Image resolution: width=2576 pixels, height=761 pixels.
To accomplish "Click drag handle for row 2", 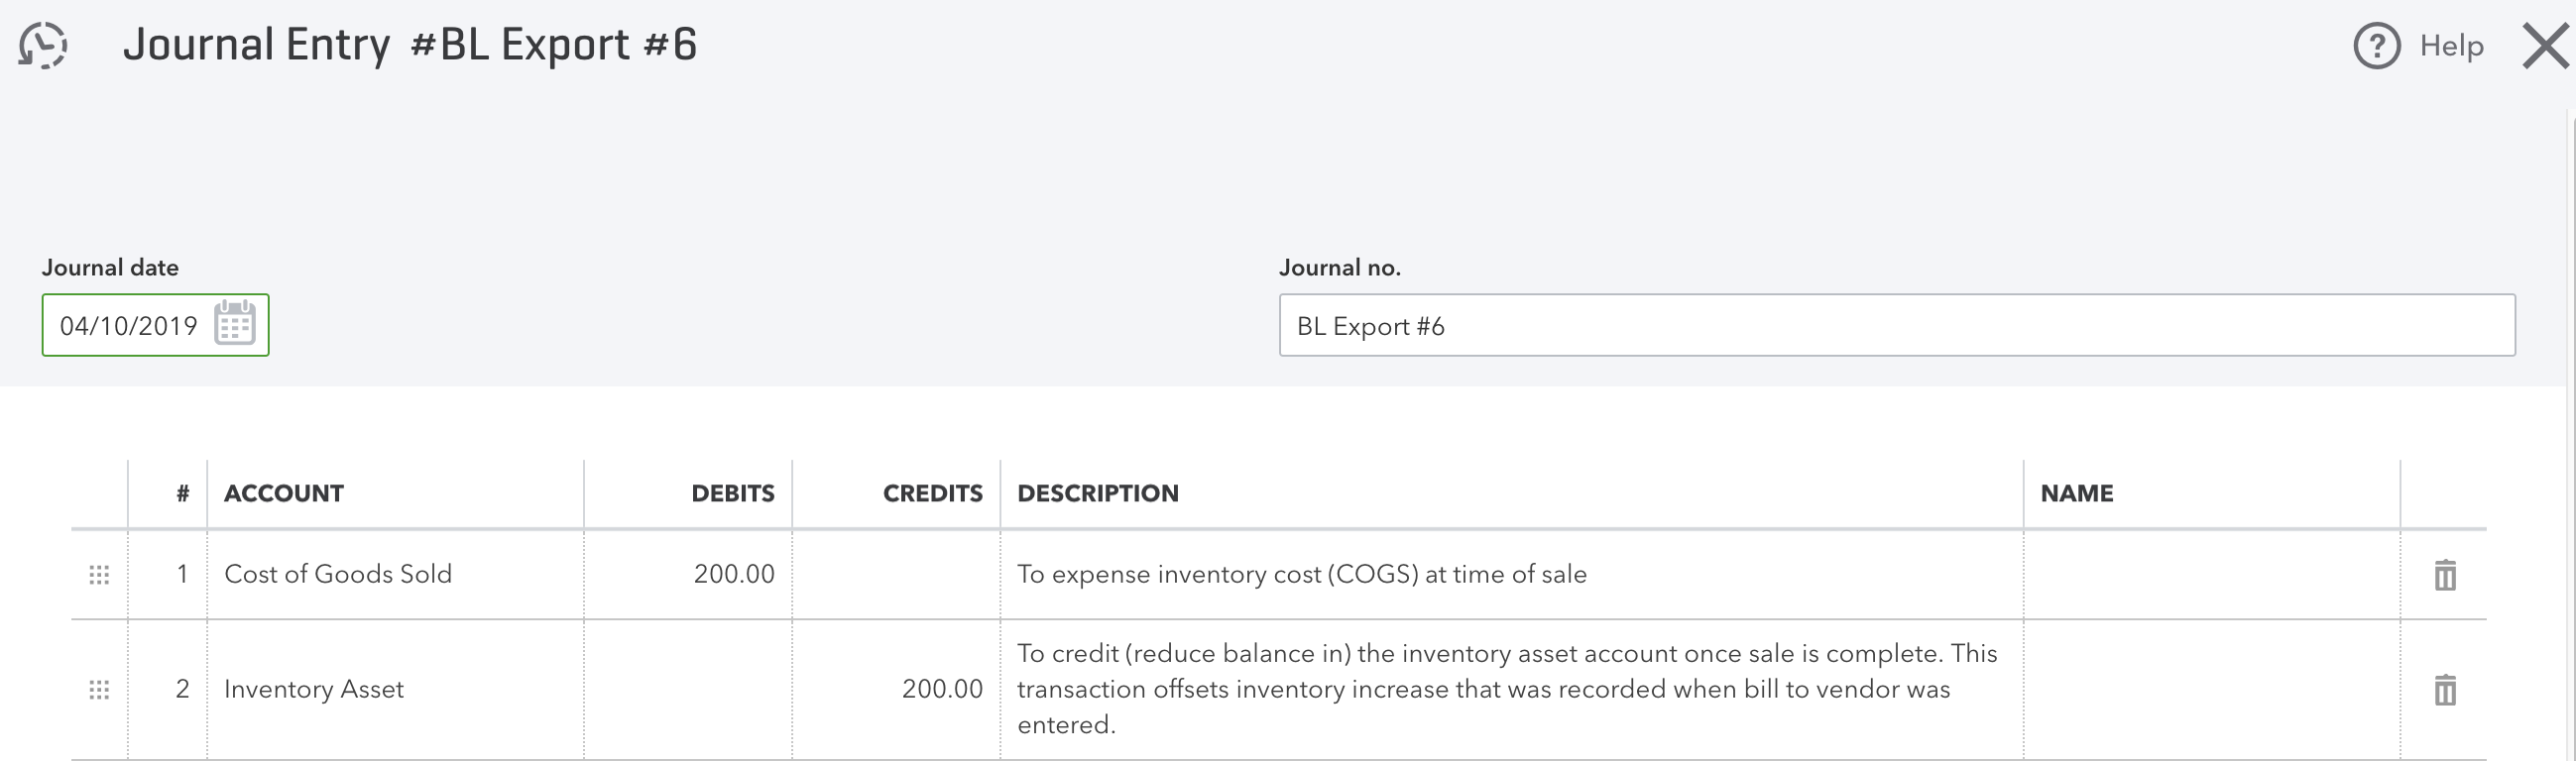I will pyautogui.click(x=99, y=690).
